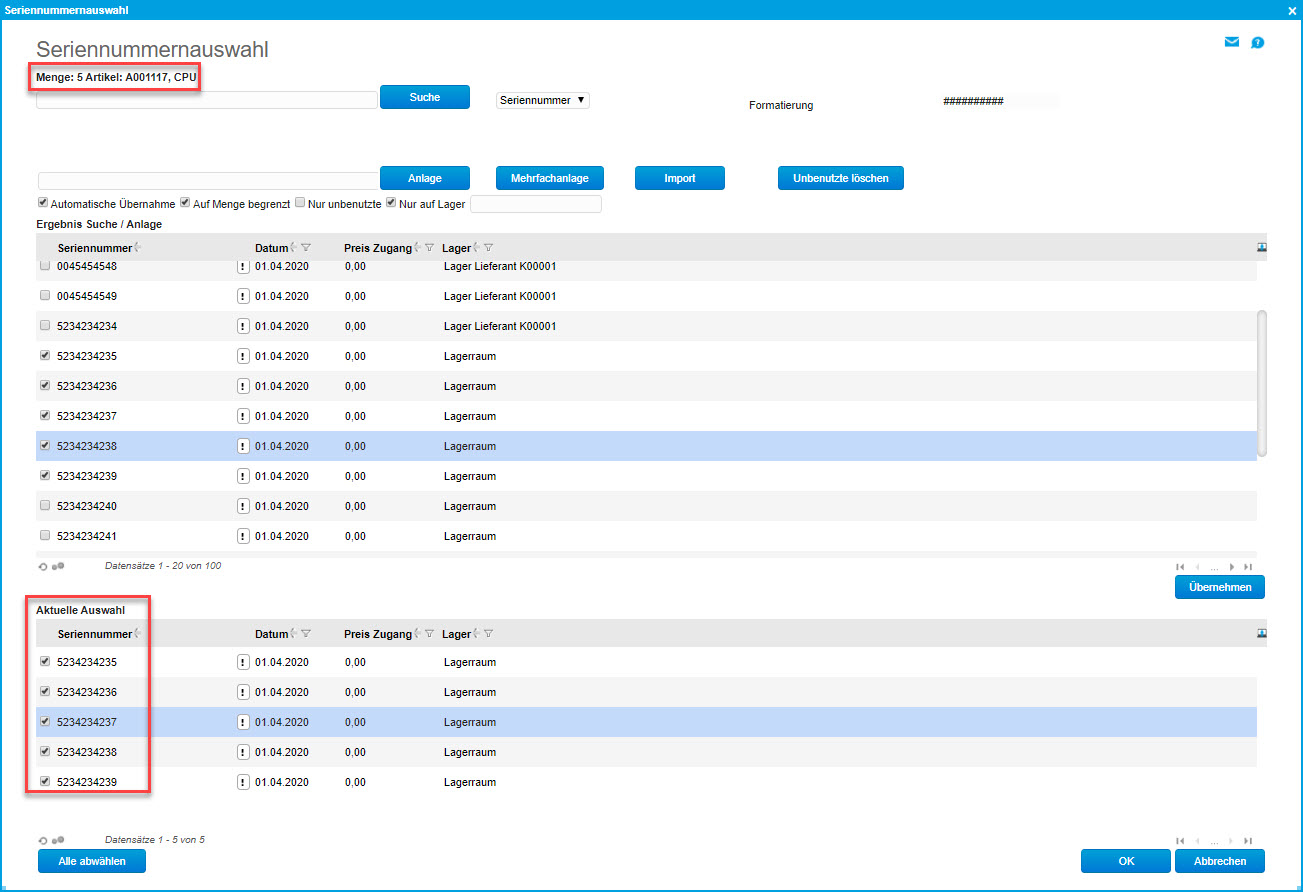Screen dimensions: 1303x892
Task: Click info icon for result row 5234234241
Action: (x=243, y=536)
